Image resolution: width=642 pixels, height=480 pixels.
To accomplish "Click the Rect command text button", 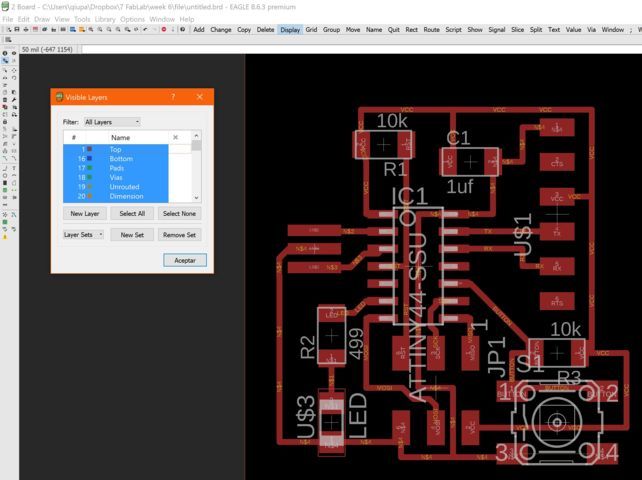I will pyautogui.click(x=411, y=29).
